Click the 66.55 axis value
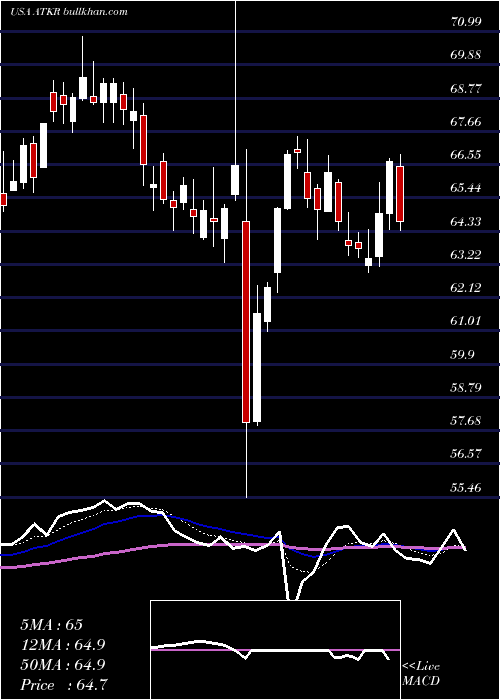 click(x=466, y=154)
